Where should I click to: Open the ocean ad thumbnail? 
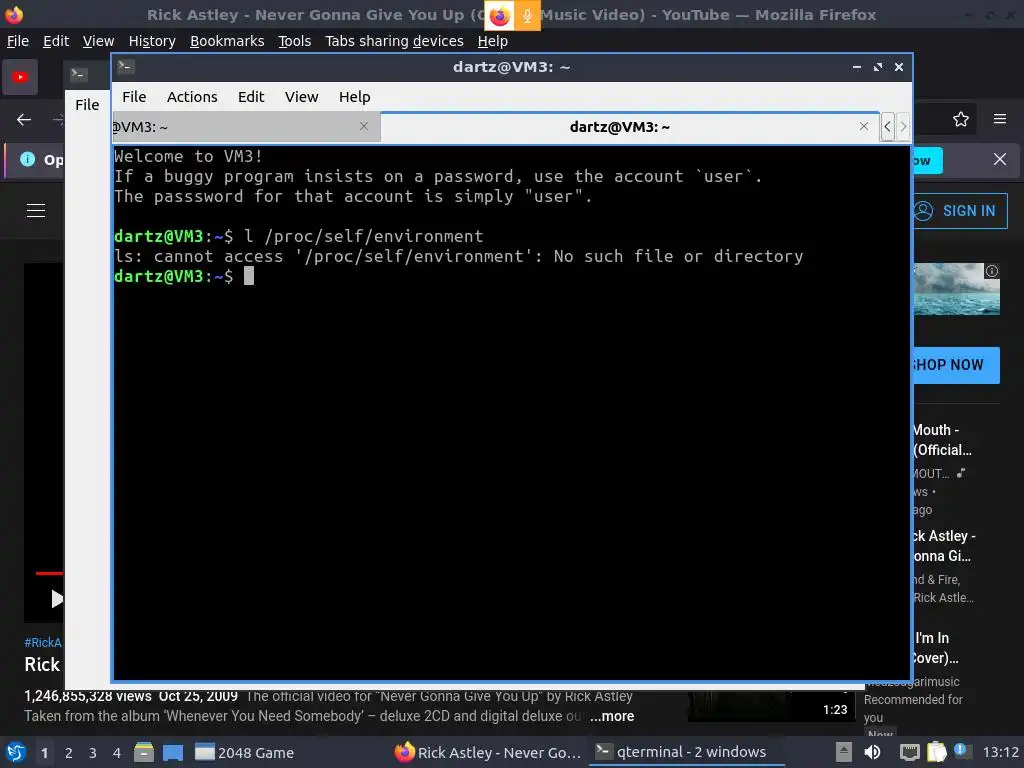tap(955, 289)
